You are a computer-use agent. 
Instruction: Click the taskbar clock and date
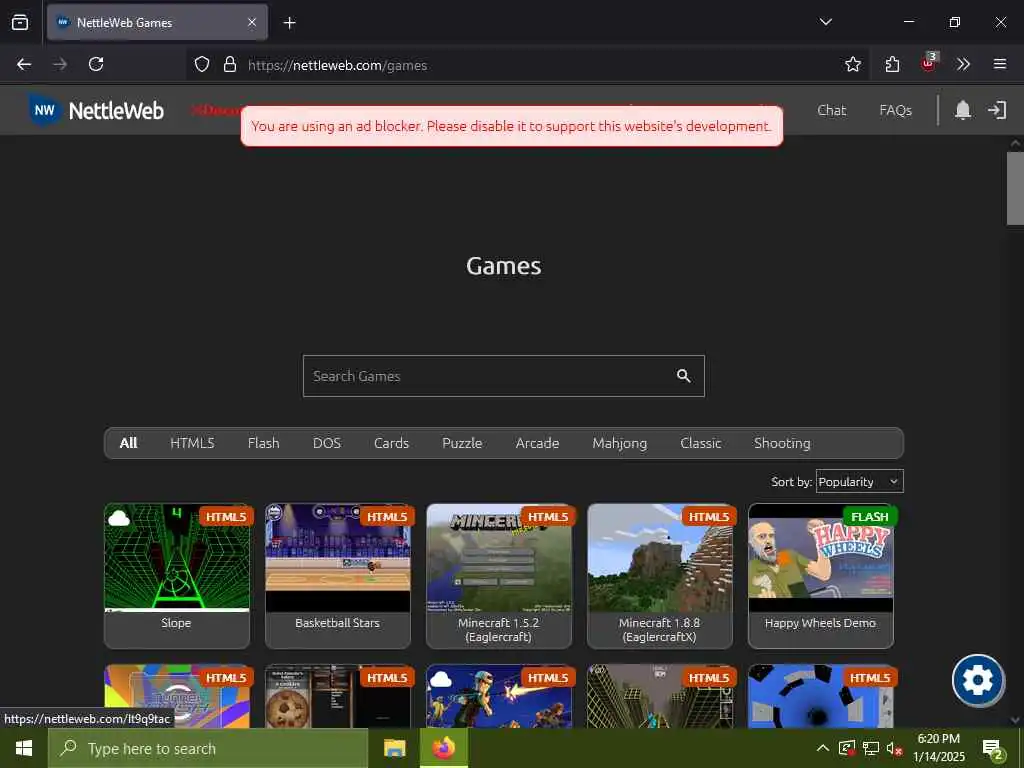[x=938, y=748]
